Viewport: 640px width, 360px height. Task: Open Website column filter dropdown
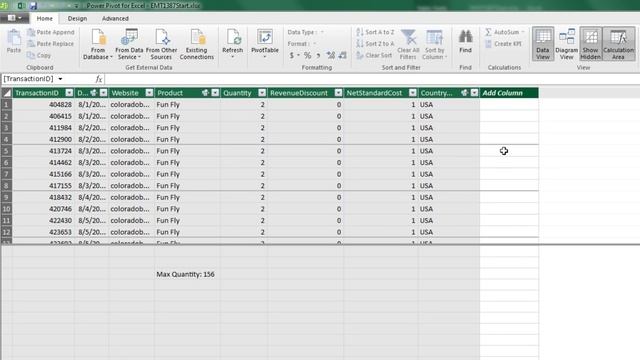tap(149, 93)
